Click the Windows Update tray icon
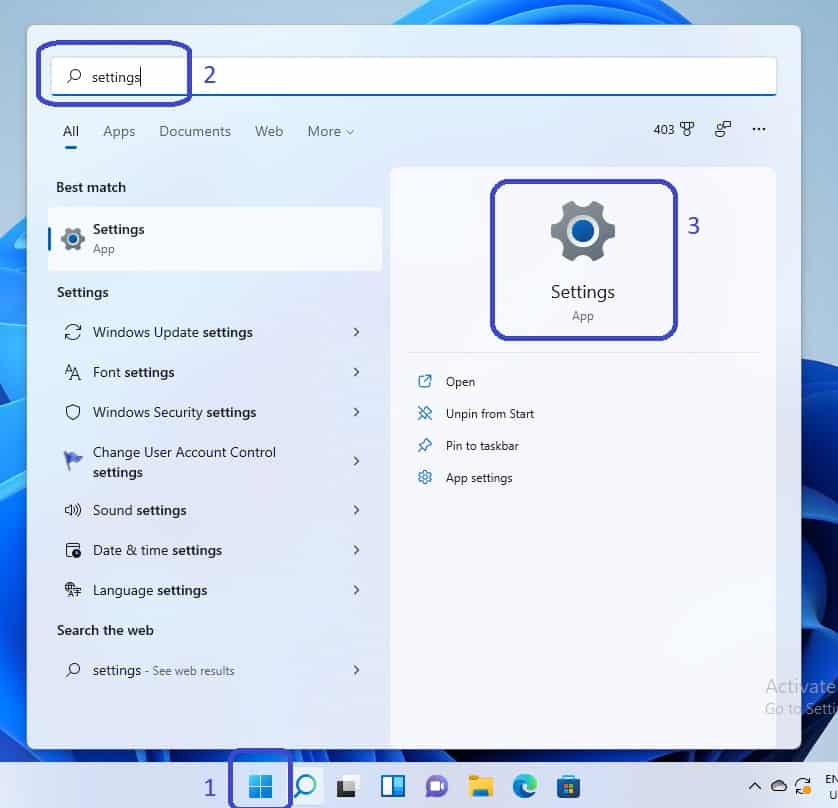Screen dimensions: 838x808 click(803, 786)
